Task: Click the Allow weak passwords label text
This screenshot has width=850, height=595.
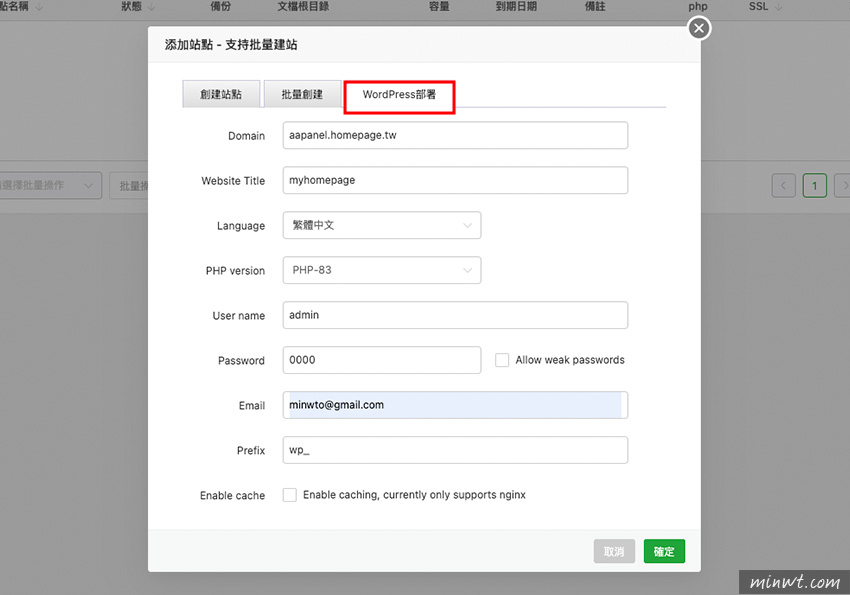Action: 570,360
